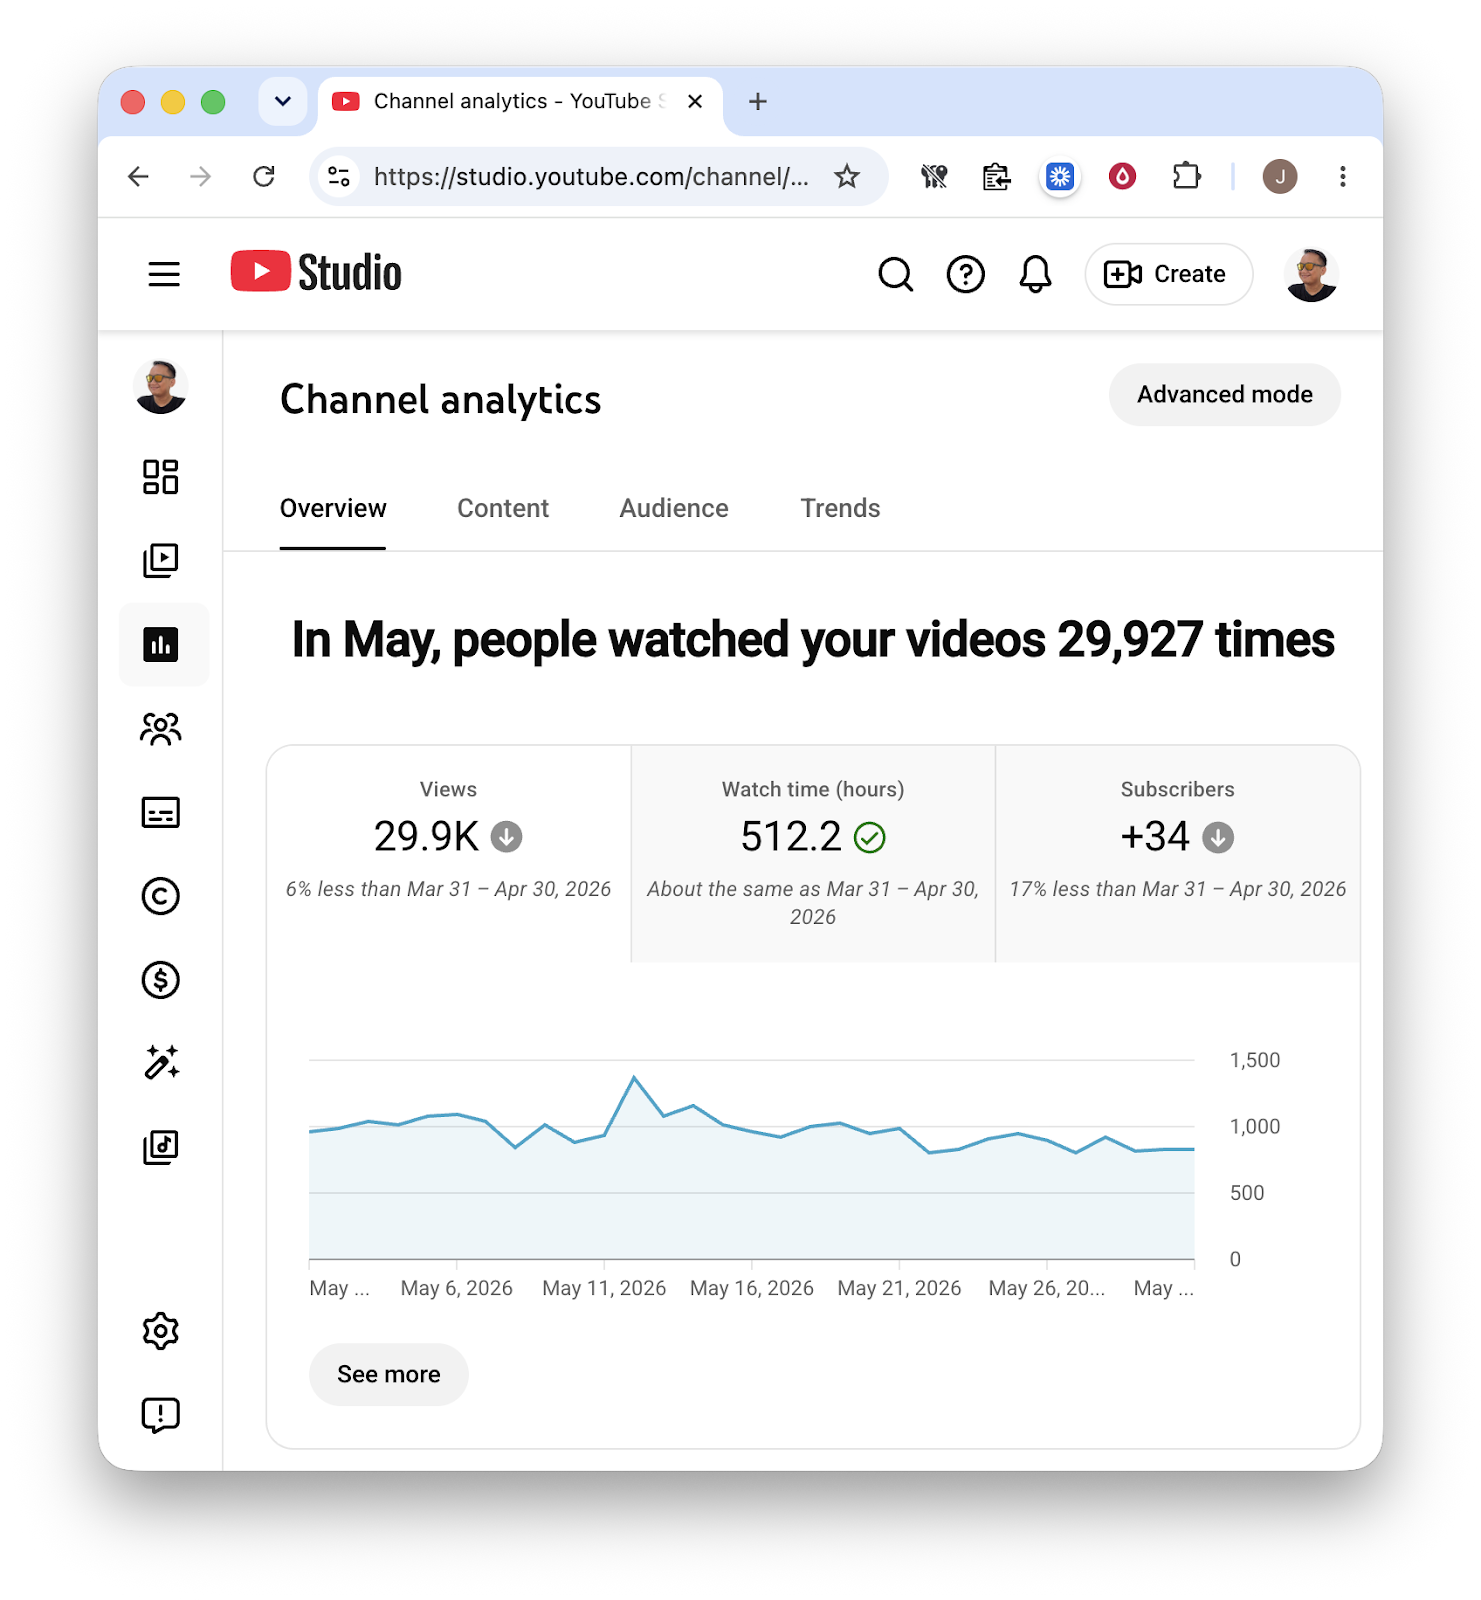
Task: Click the down arrow beside +34 subscribers
Action: pos(1218,837)
